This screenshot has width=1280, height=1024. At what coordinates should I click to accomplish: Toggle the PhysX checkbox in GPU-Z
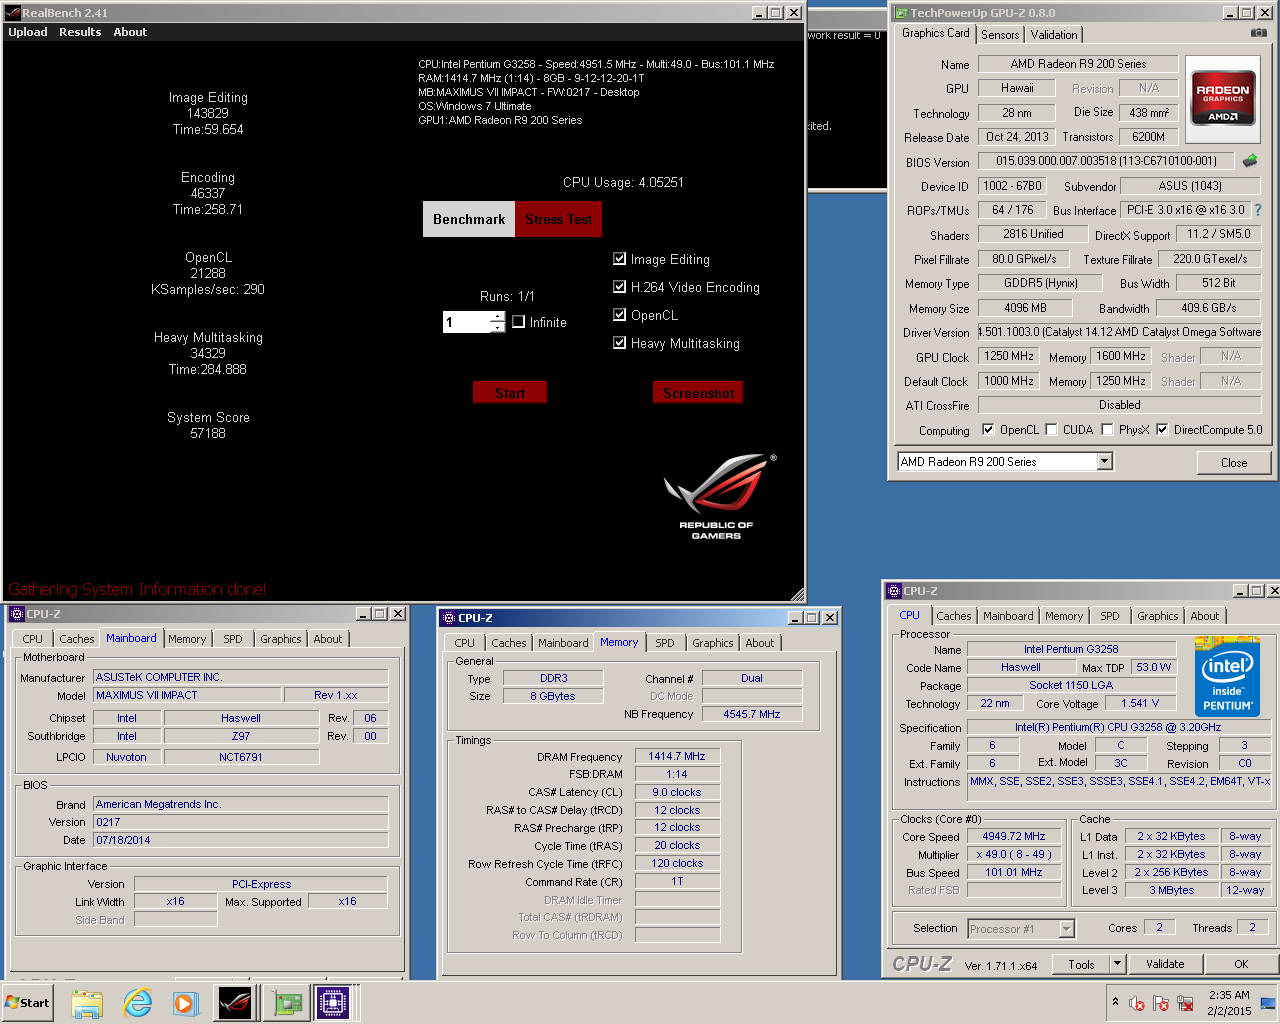point(1107,430)
